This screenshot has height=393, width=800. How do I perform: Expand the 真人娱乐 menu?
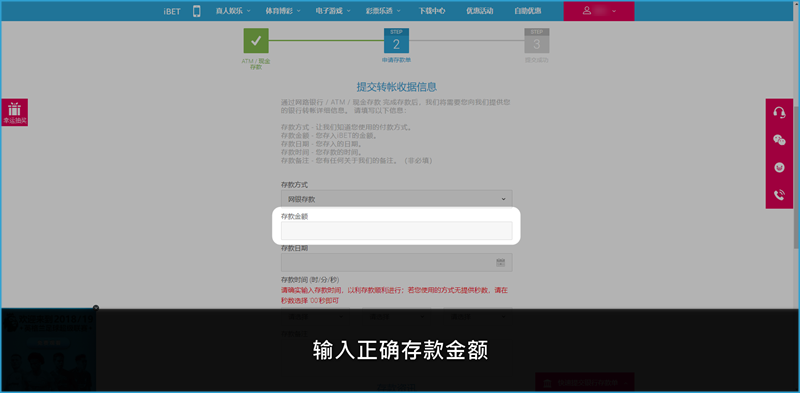233,11
